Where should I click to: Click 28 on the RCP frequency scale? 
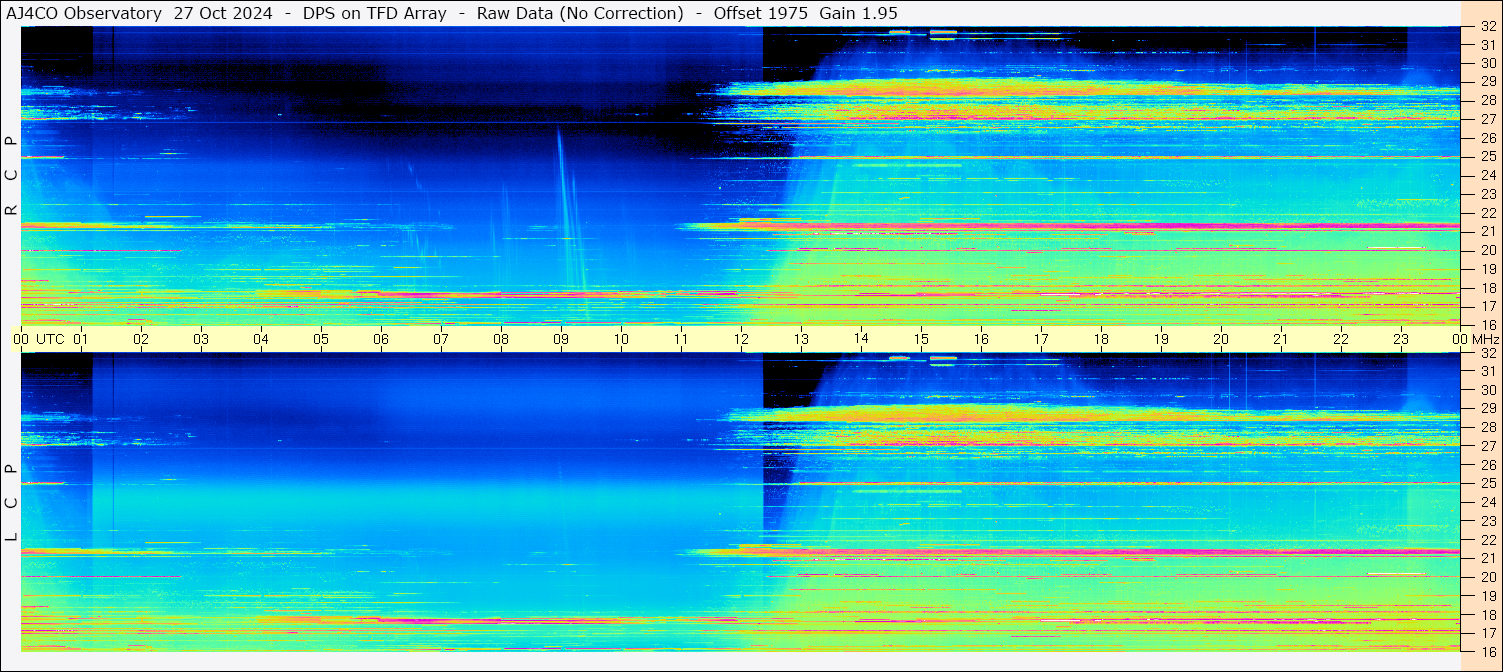click(1488, 100)
